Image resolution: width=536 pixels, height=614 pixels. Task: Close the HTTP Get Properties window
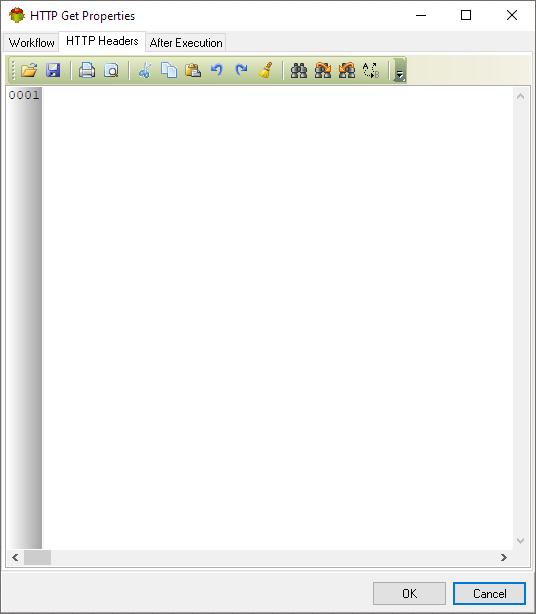[511, 15]
